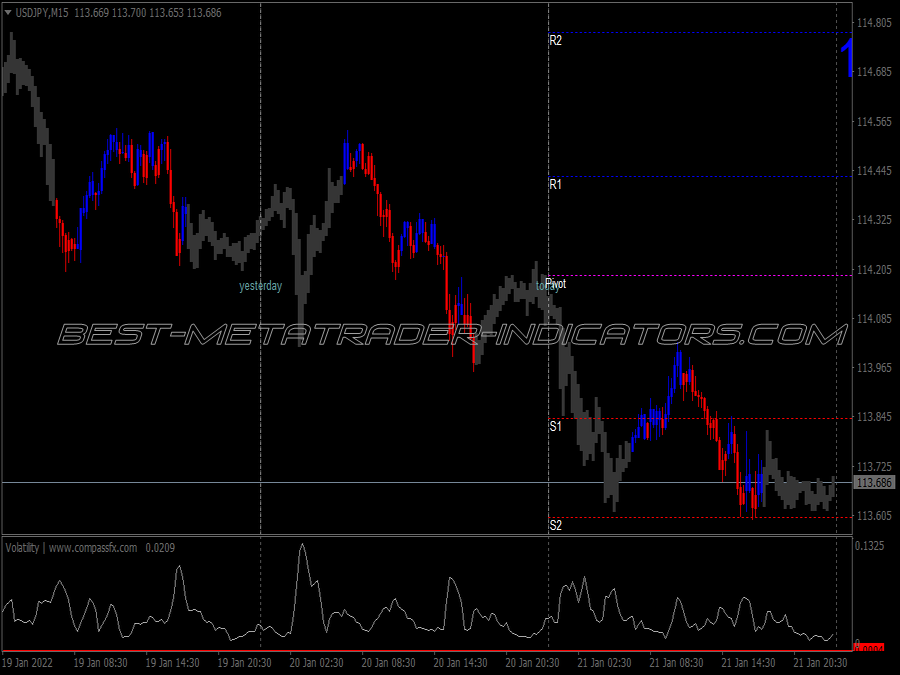The width and height of the screenshot is (900, 675).
Task: Click the '19 Jan 2022' time axis label
Action: 28,663
